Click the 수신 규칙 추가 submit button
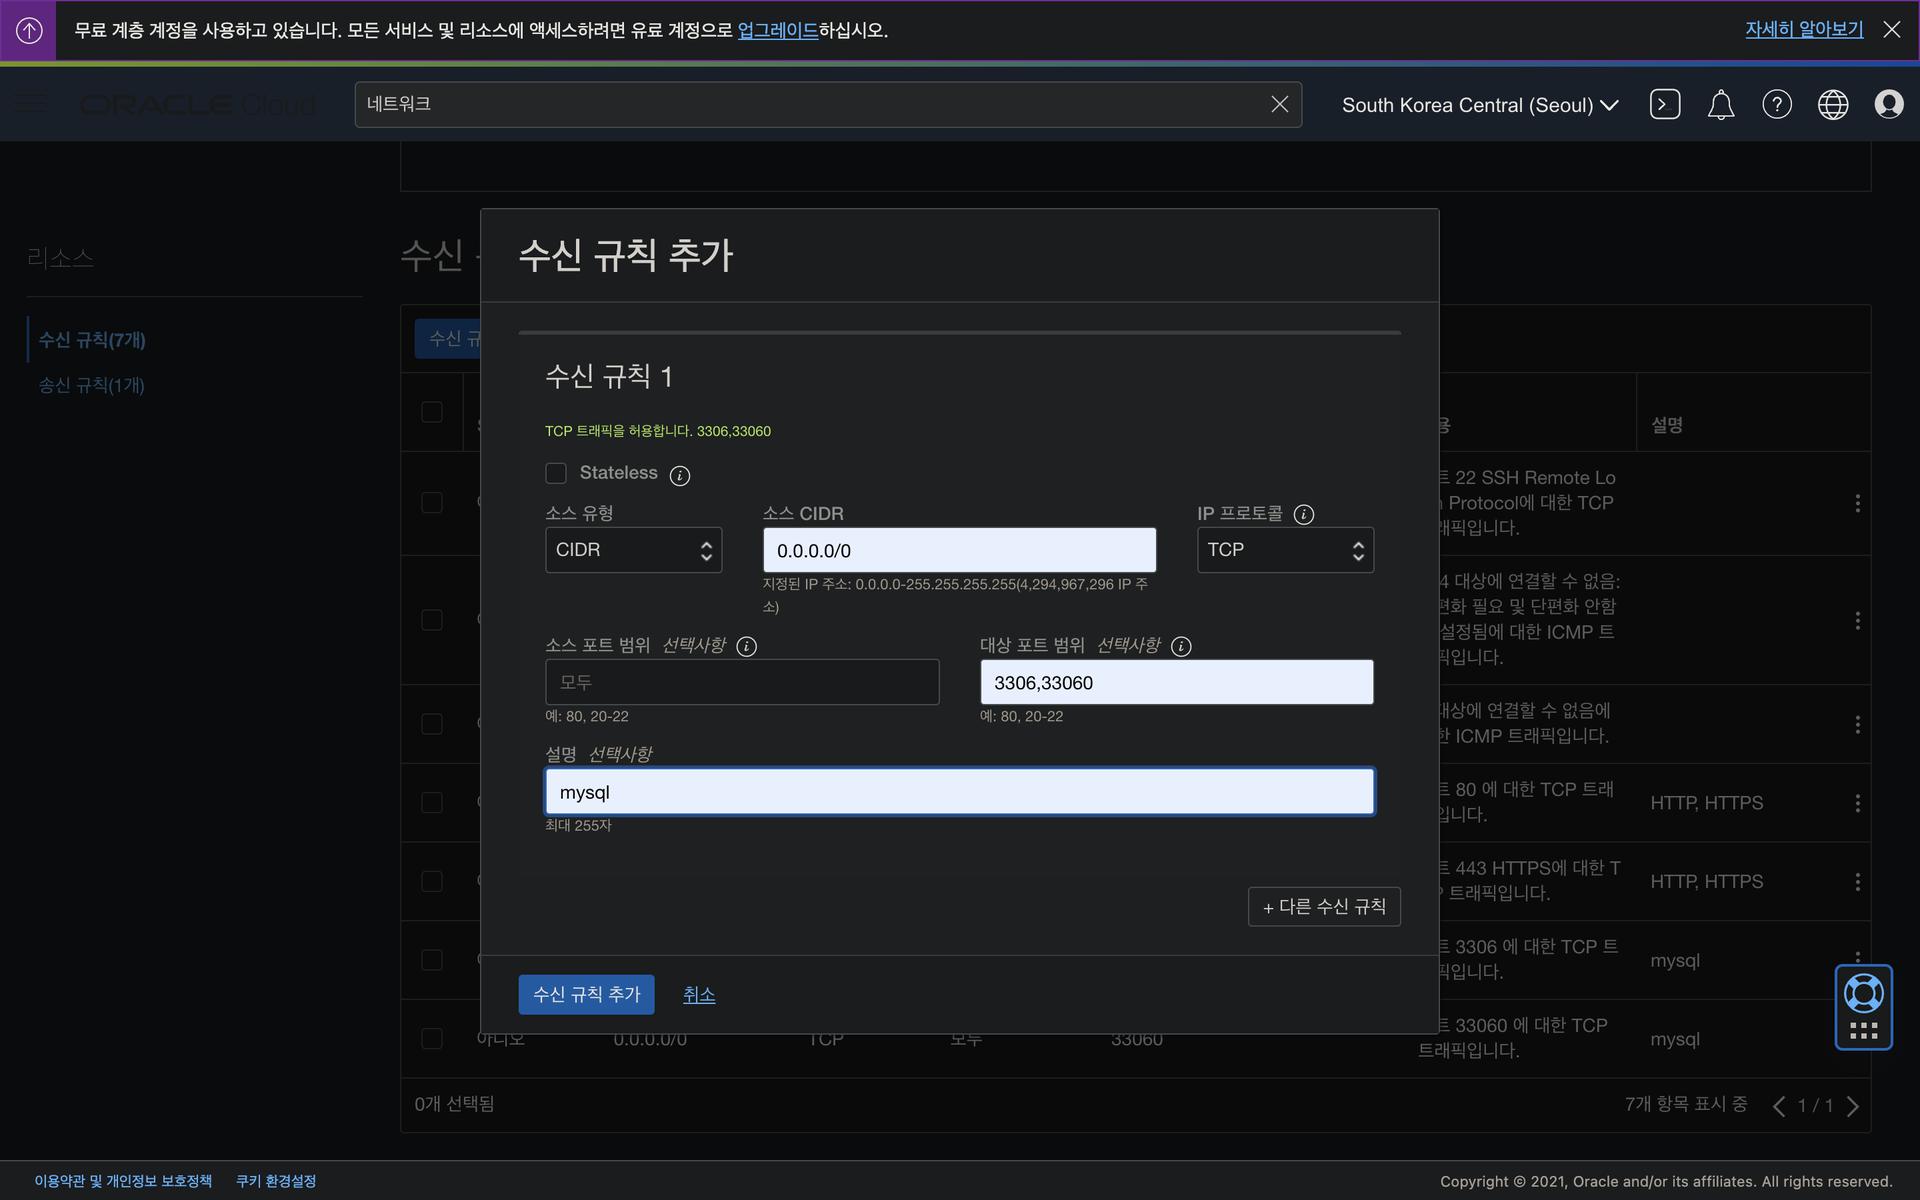 (586, 994)
